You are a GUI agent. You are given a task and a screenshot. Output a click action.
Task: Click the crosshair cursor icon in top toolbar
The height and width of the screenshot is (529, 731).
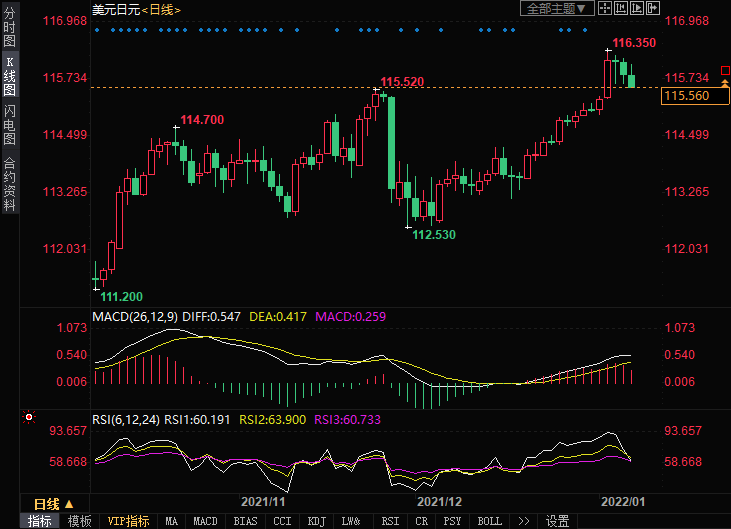(607, 8)
